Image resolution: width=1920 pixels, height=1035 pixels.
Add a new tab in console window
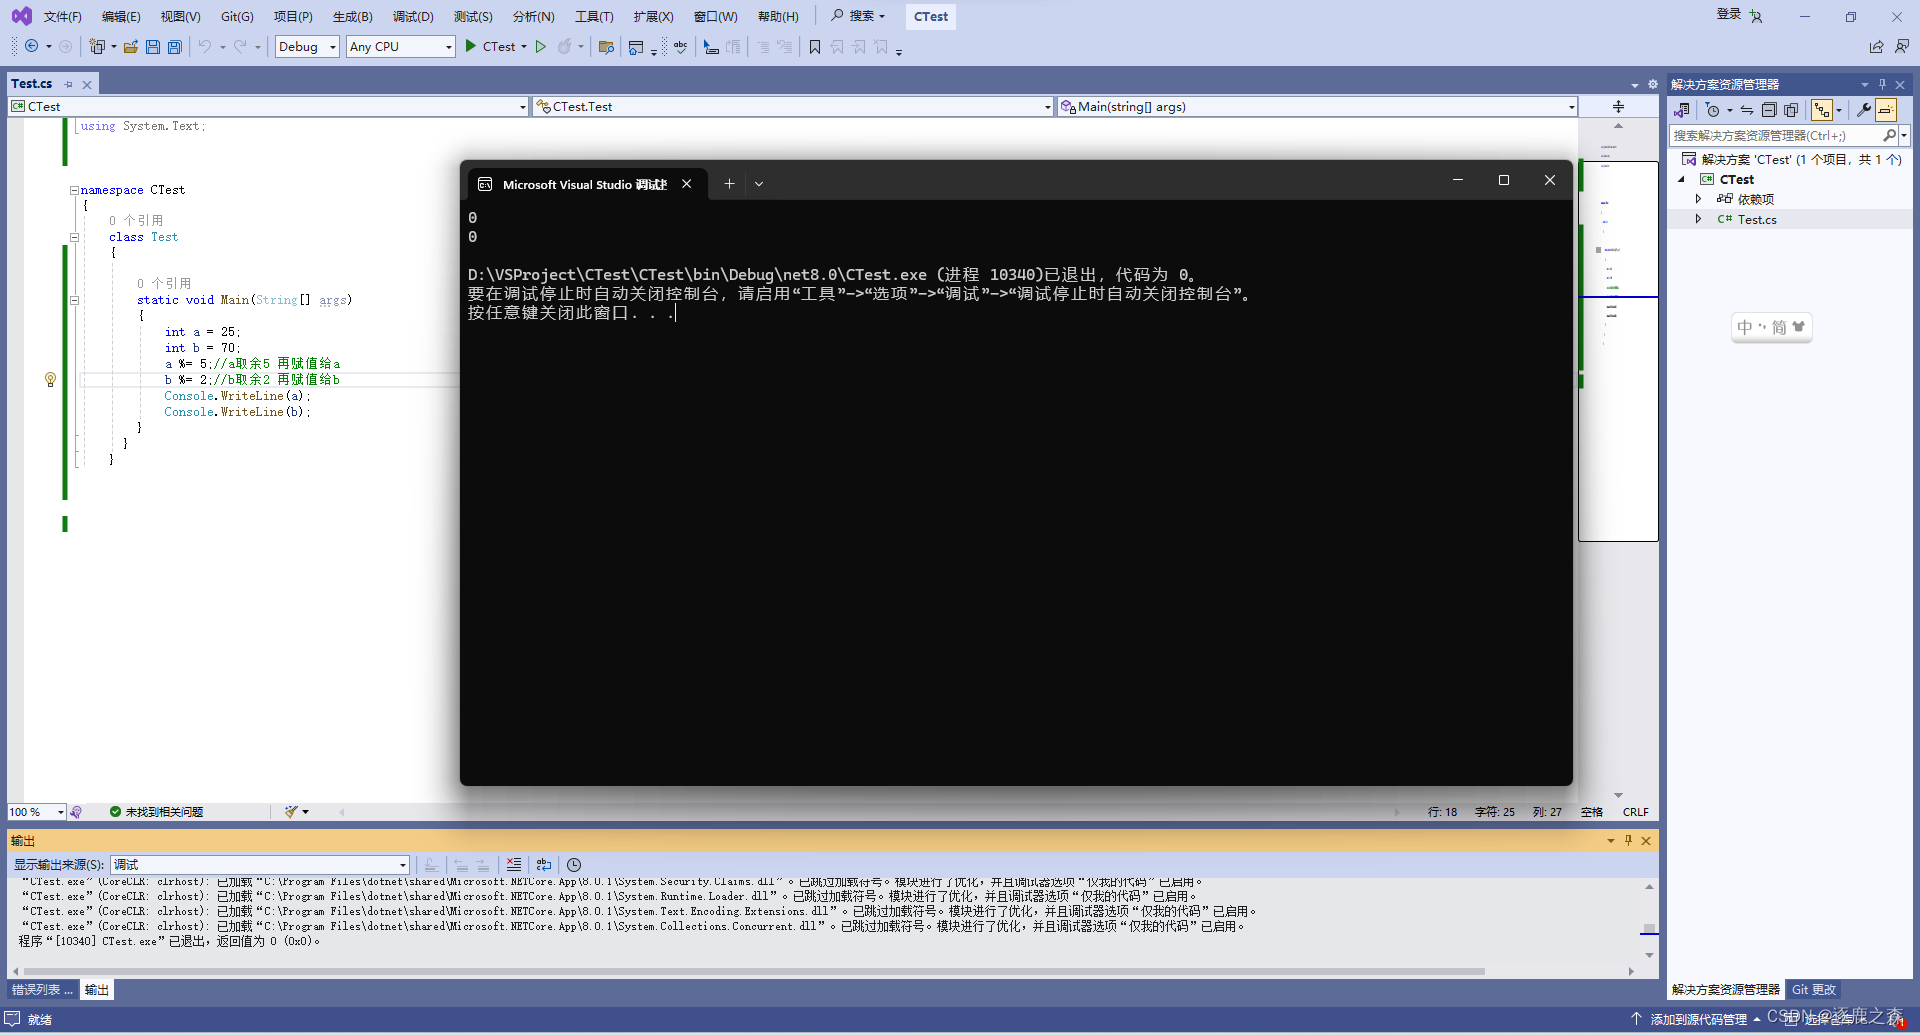[x=729, y=184]
